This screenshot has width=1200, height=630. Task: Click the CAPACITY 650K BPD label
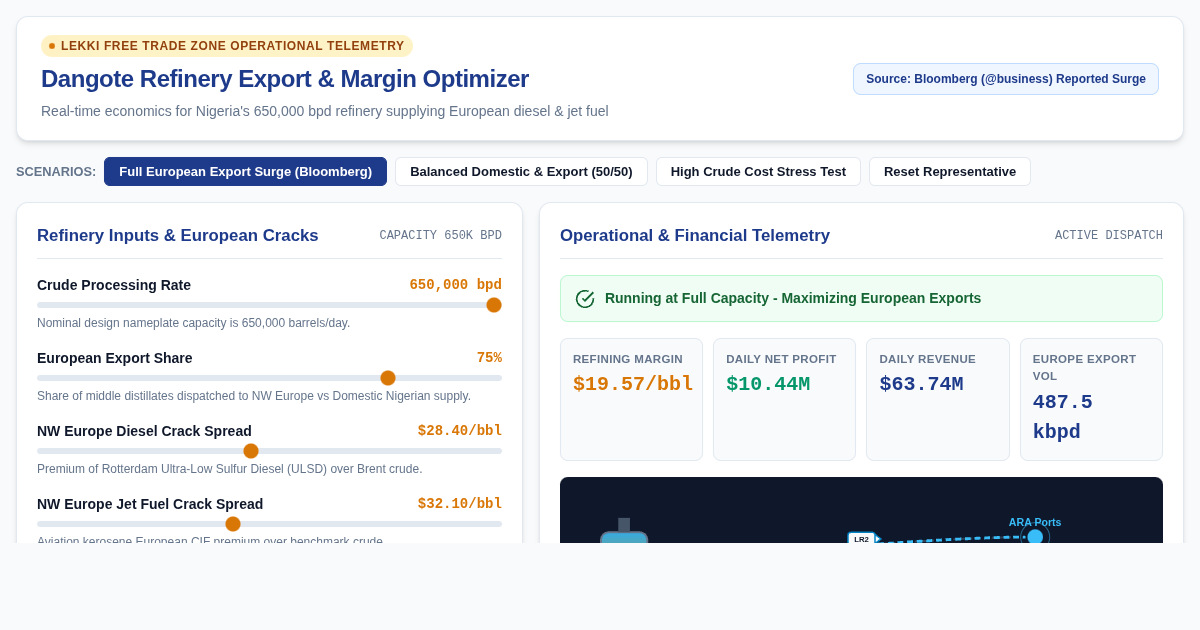point(441,236)
